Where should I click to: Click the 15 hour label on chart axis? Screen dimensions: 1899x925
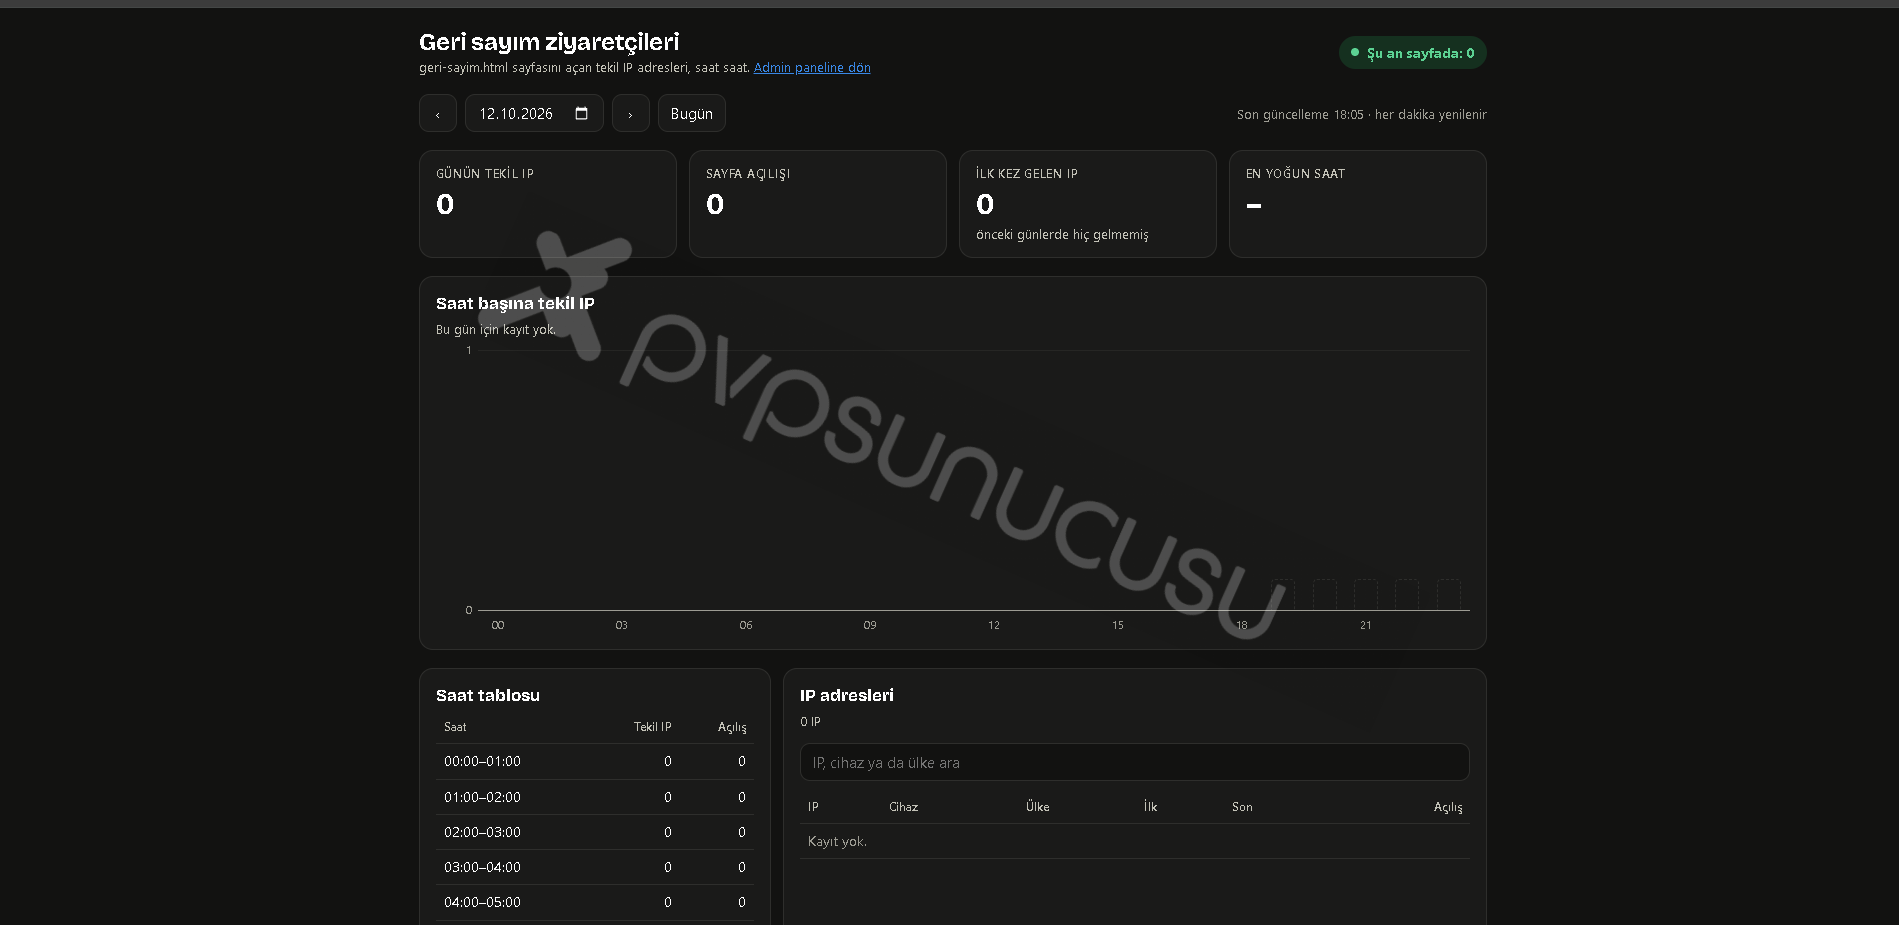pyautogui.click(x=1118, y=625)
